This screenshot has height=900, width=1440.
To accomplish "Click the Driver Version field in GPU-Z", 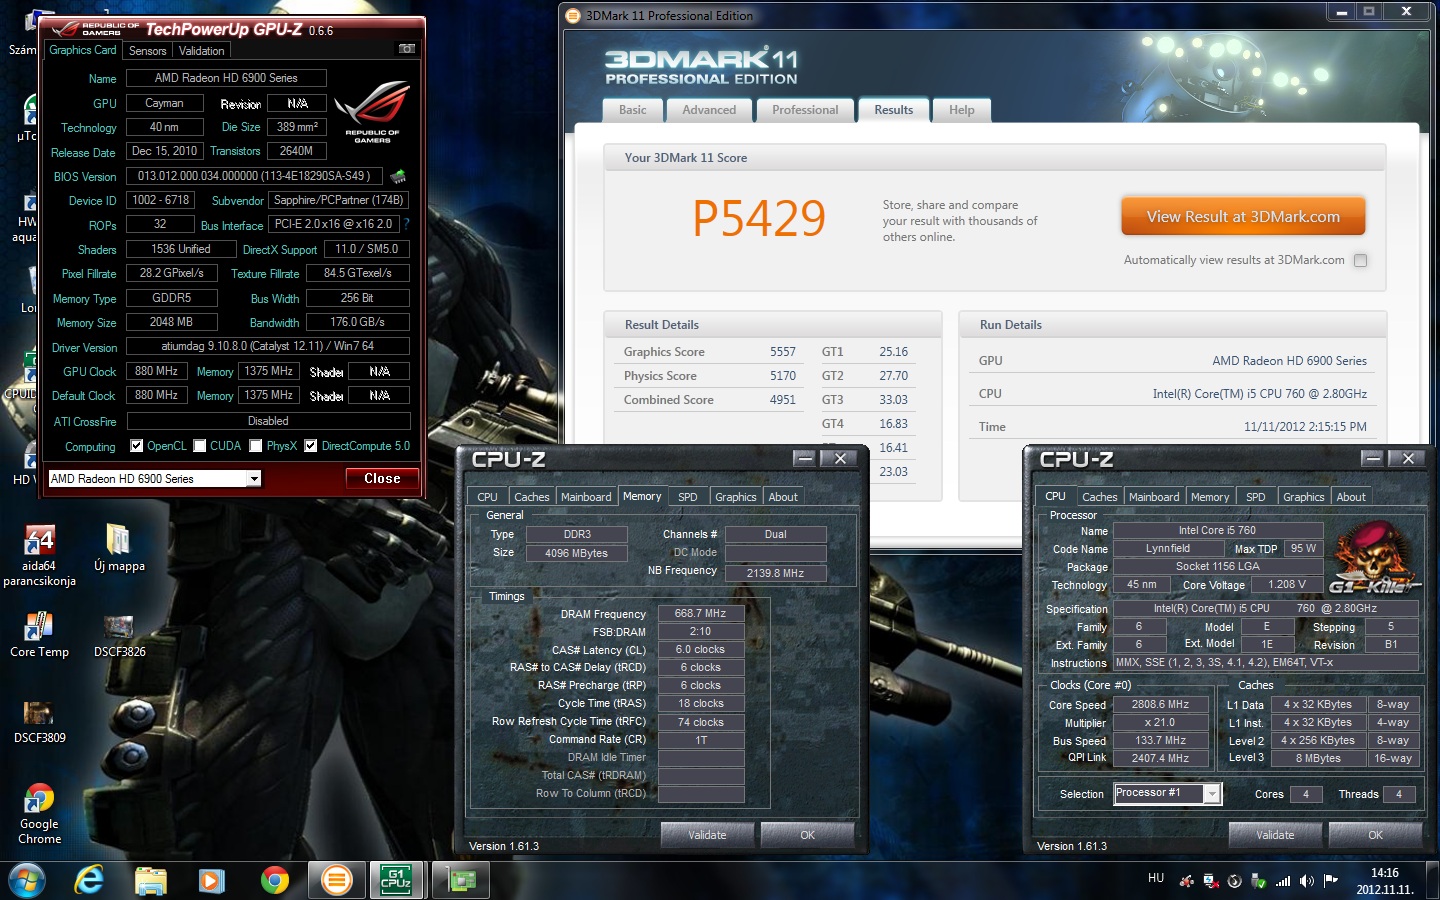I will click(x=268, y=347).
